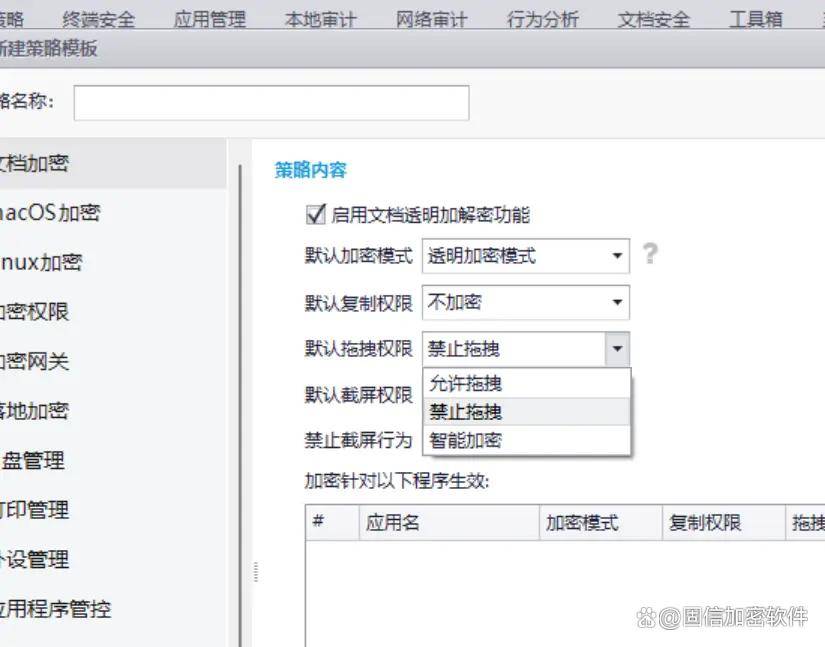
Task: Switch to 应用管理 tab
Action: (x=210, y=19)
